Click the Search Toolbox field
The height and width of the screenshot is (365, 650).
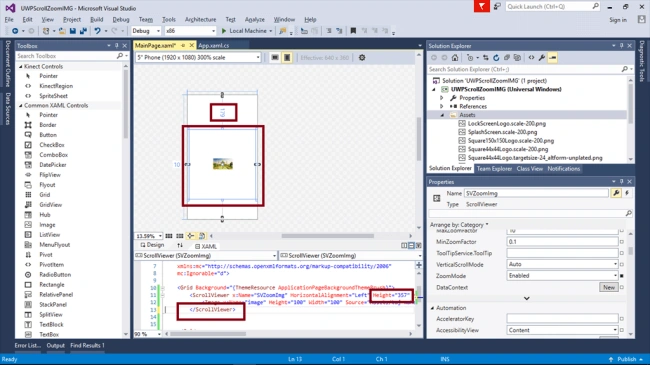point(66,56)
